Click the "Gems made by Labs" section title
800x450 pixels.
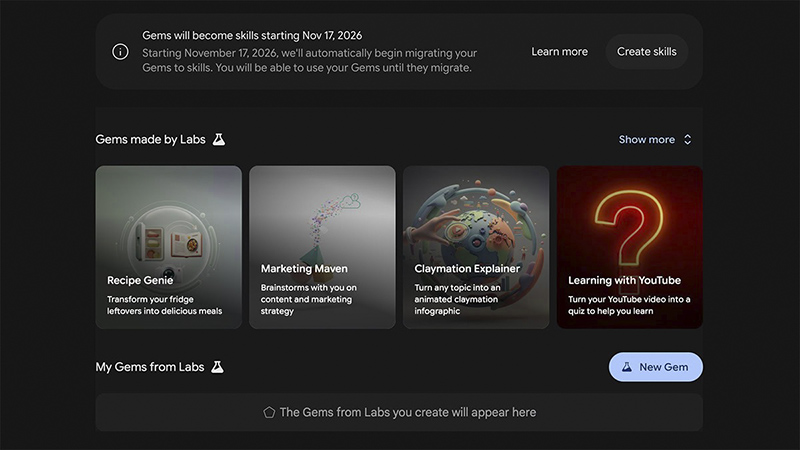(151, 139)
